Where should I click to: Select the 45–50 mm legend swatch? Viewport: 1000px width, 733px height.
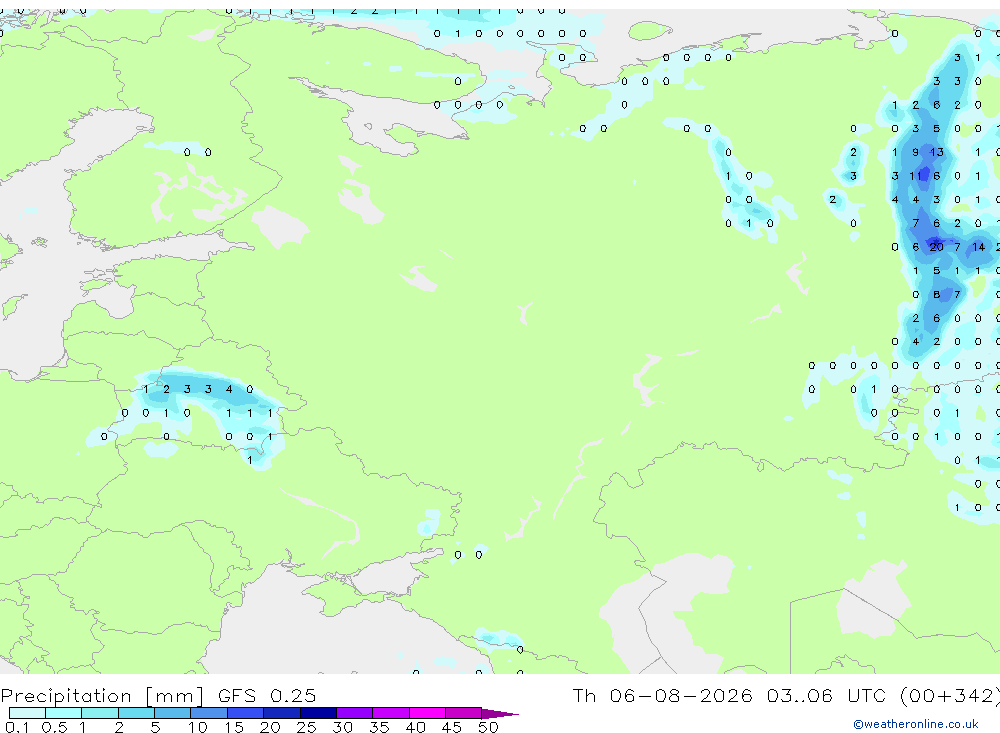(464, 713)
